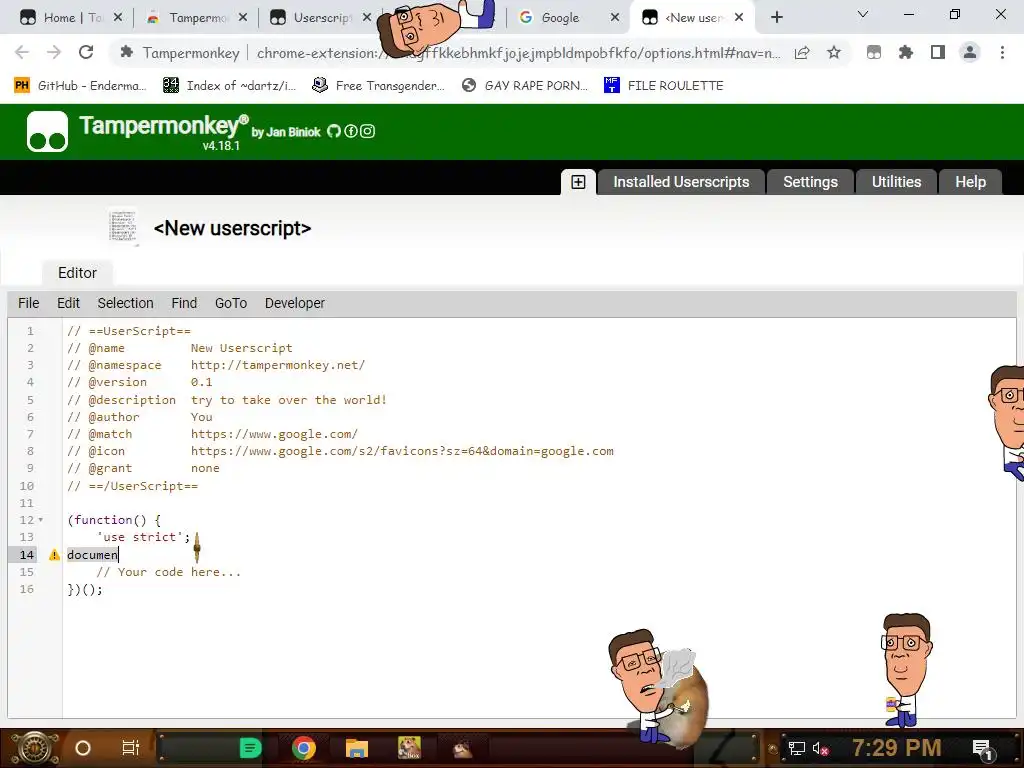Viewport: 1024px width, 768px height.
Task: Open the Tampermonkey extension toolbar icon
Action: coord(874,53)
